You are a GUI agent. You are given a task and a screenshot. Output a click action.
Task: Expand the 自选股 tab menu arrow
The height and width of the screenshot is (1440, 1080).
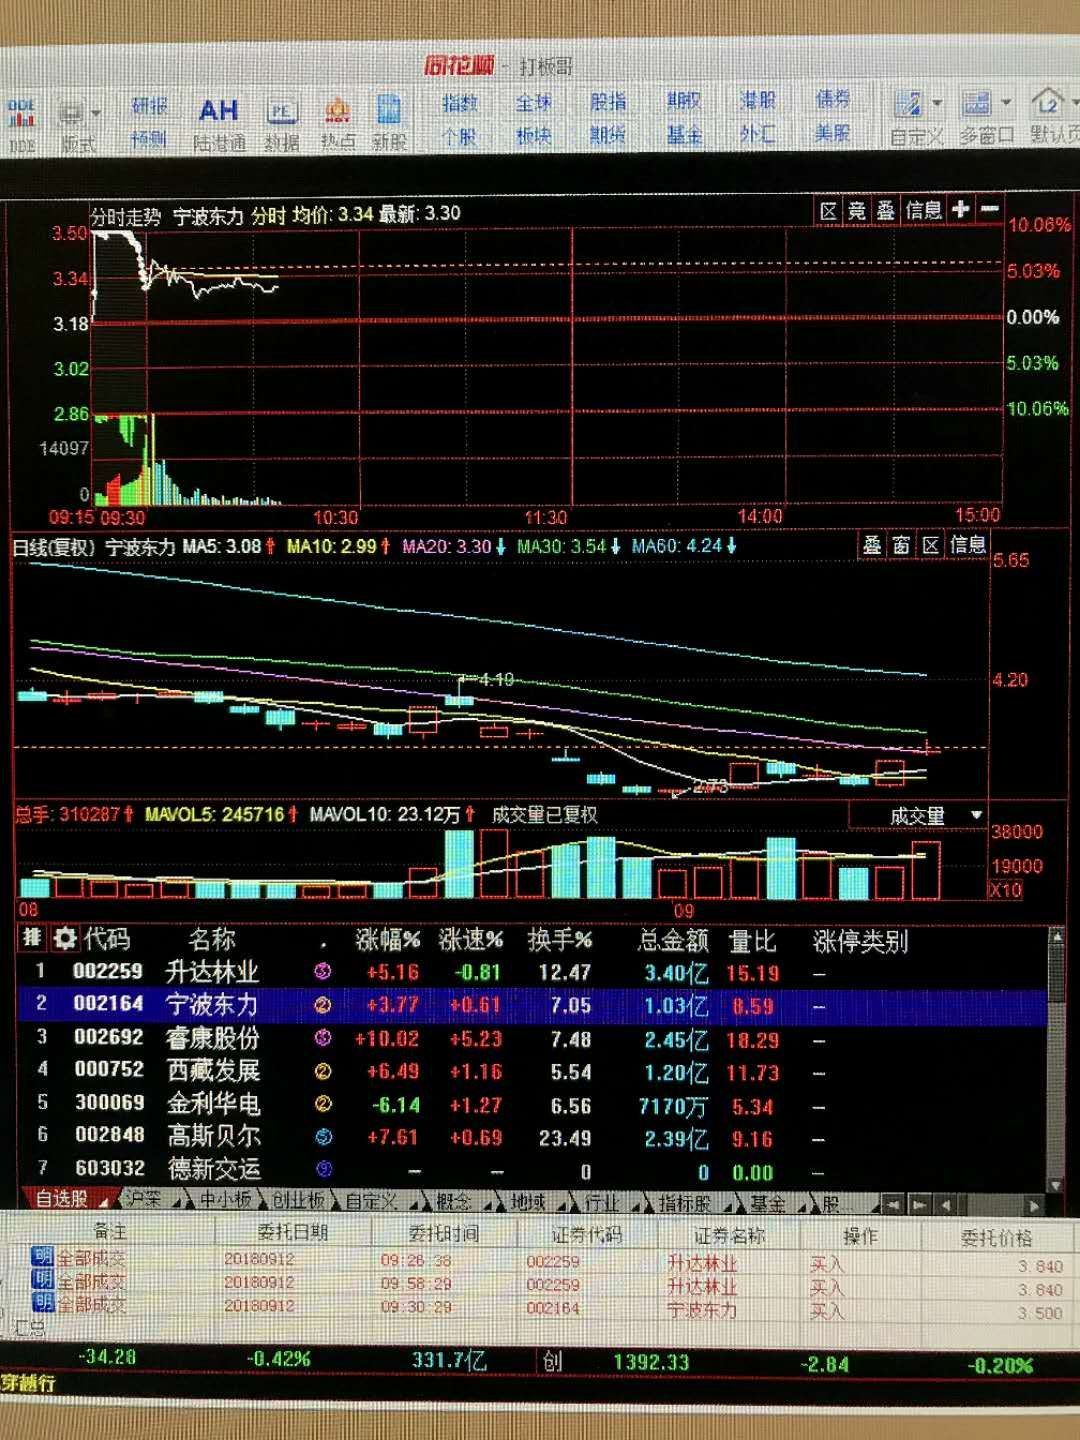(x=104, y=1201)
